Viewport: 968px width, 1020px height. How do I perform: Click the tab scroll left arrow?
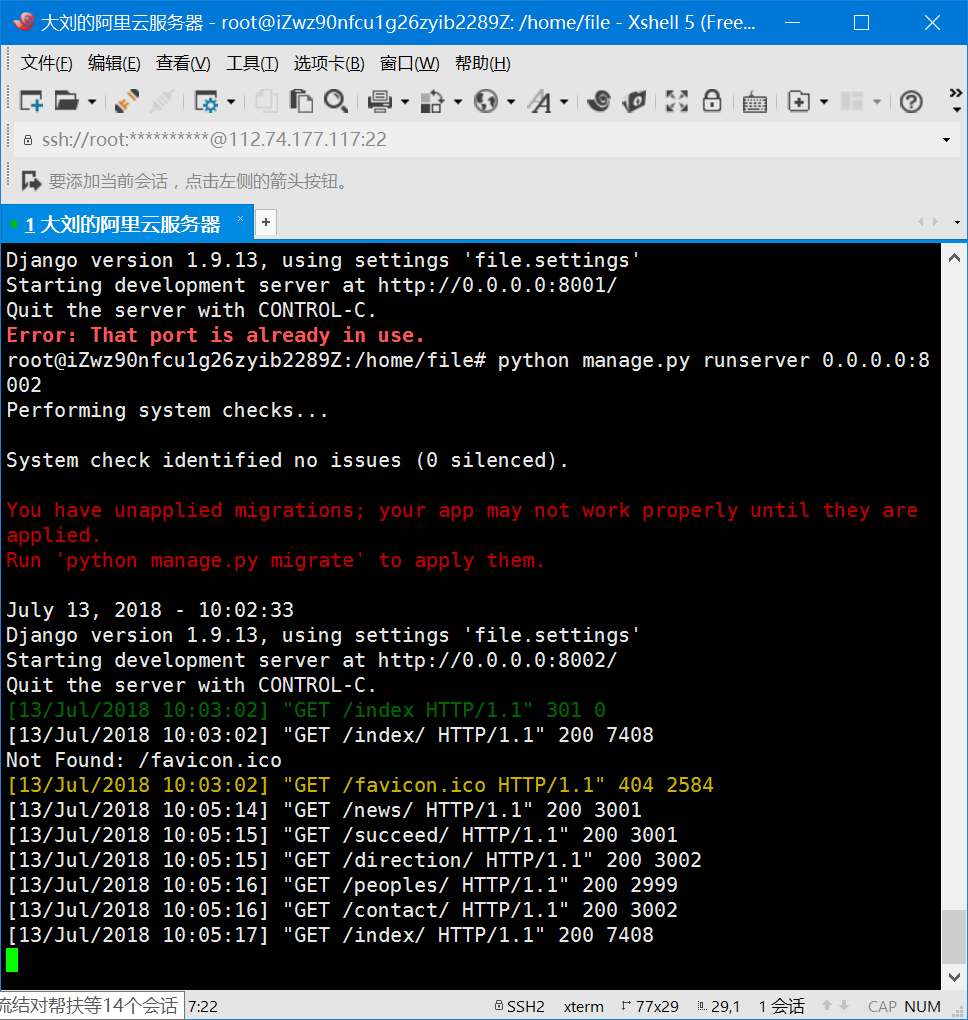pyautogui.click(x=921, y=222)
